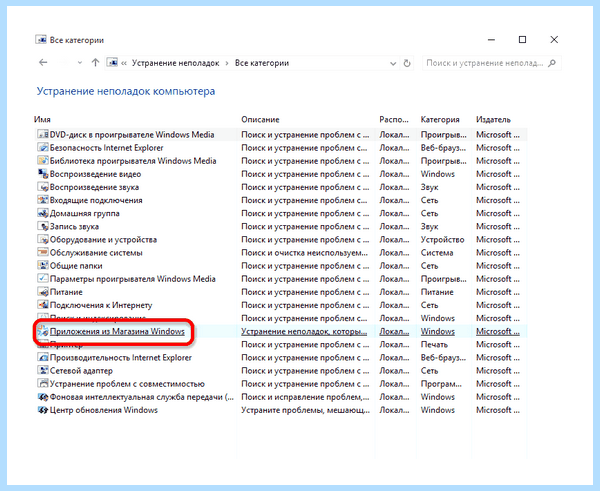Select Воспроизведение видео name

[x=95, y=174]
